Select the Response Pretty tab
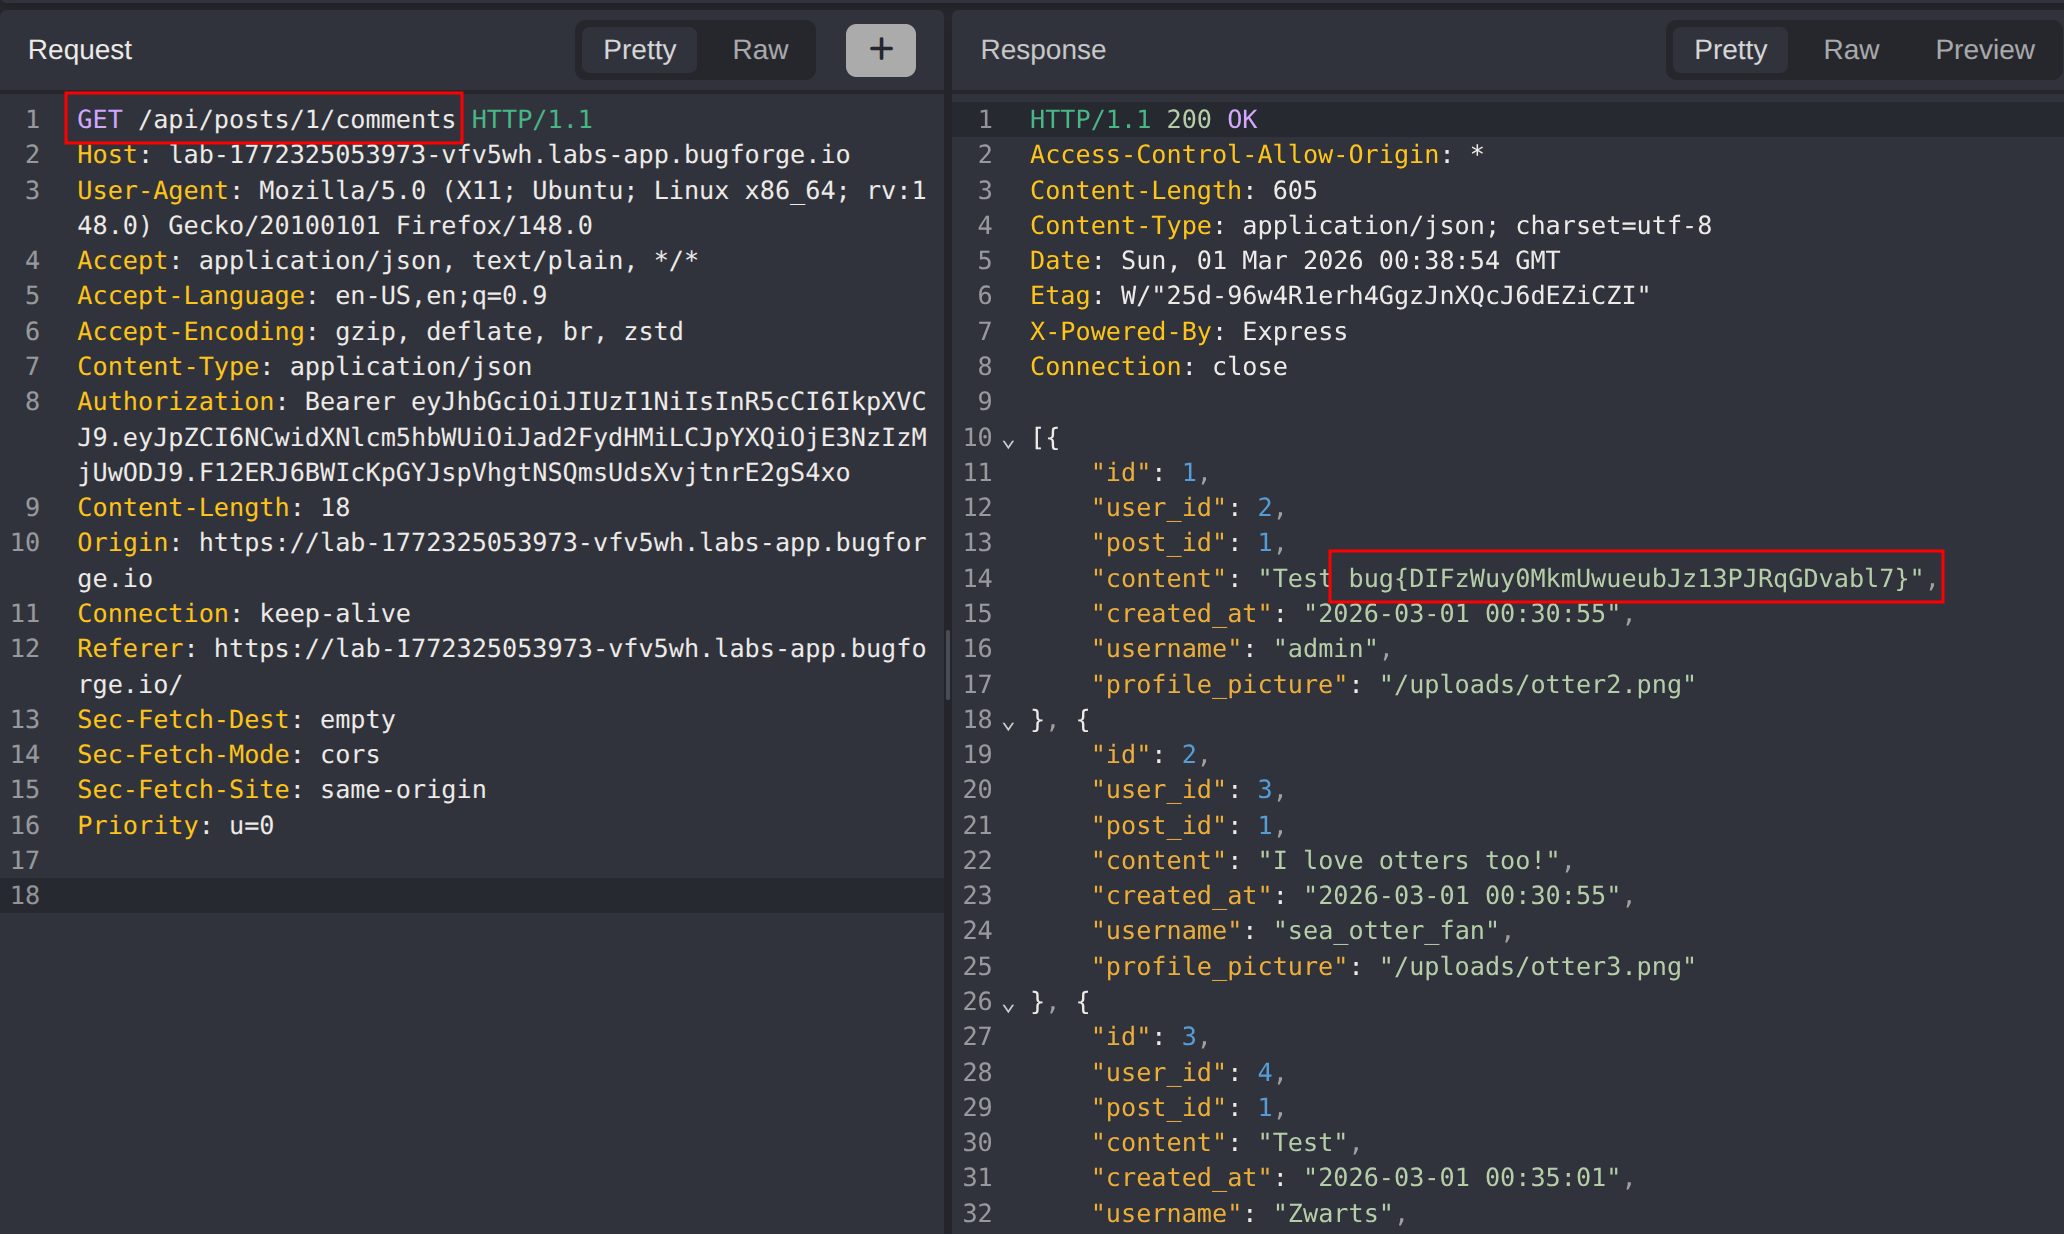 pos(1730,50)
